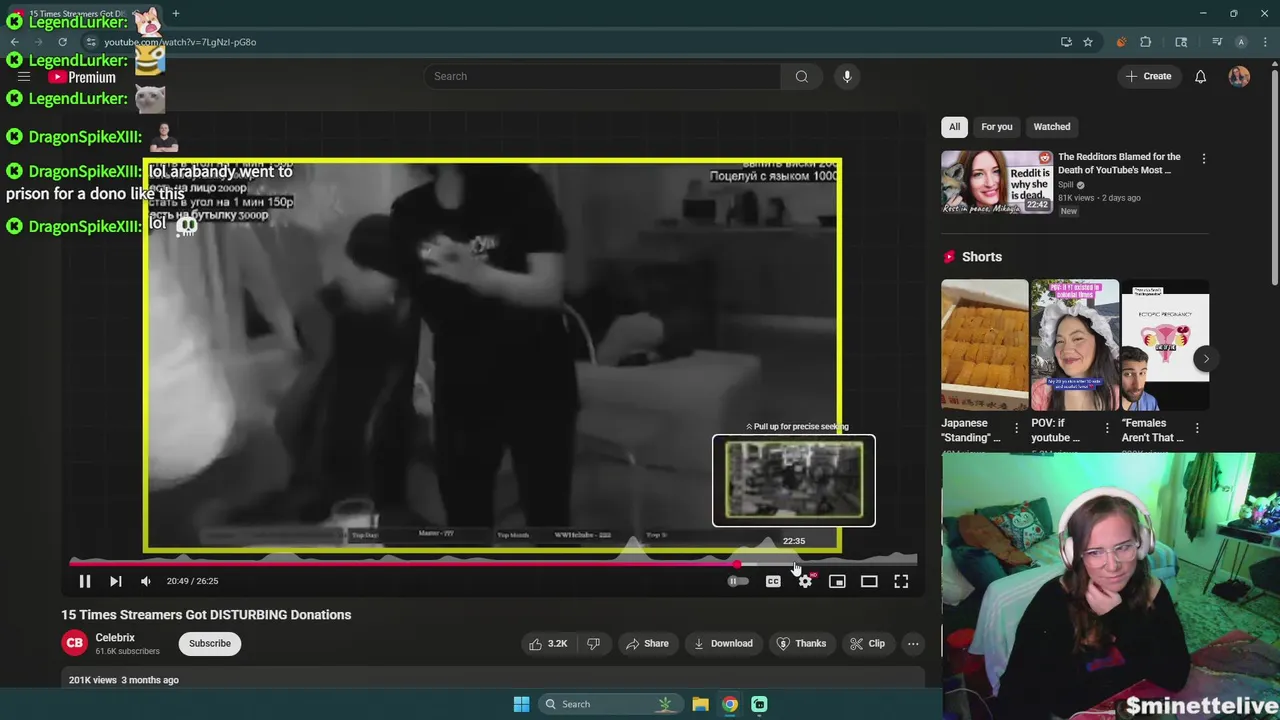Open Chrome three-dot menu
Image resolution: width=1280 pixels, height=720 pixels.
1265,42
